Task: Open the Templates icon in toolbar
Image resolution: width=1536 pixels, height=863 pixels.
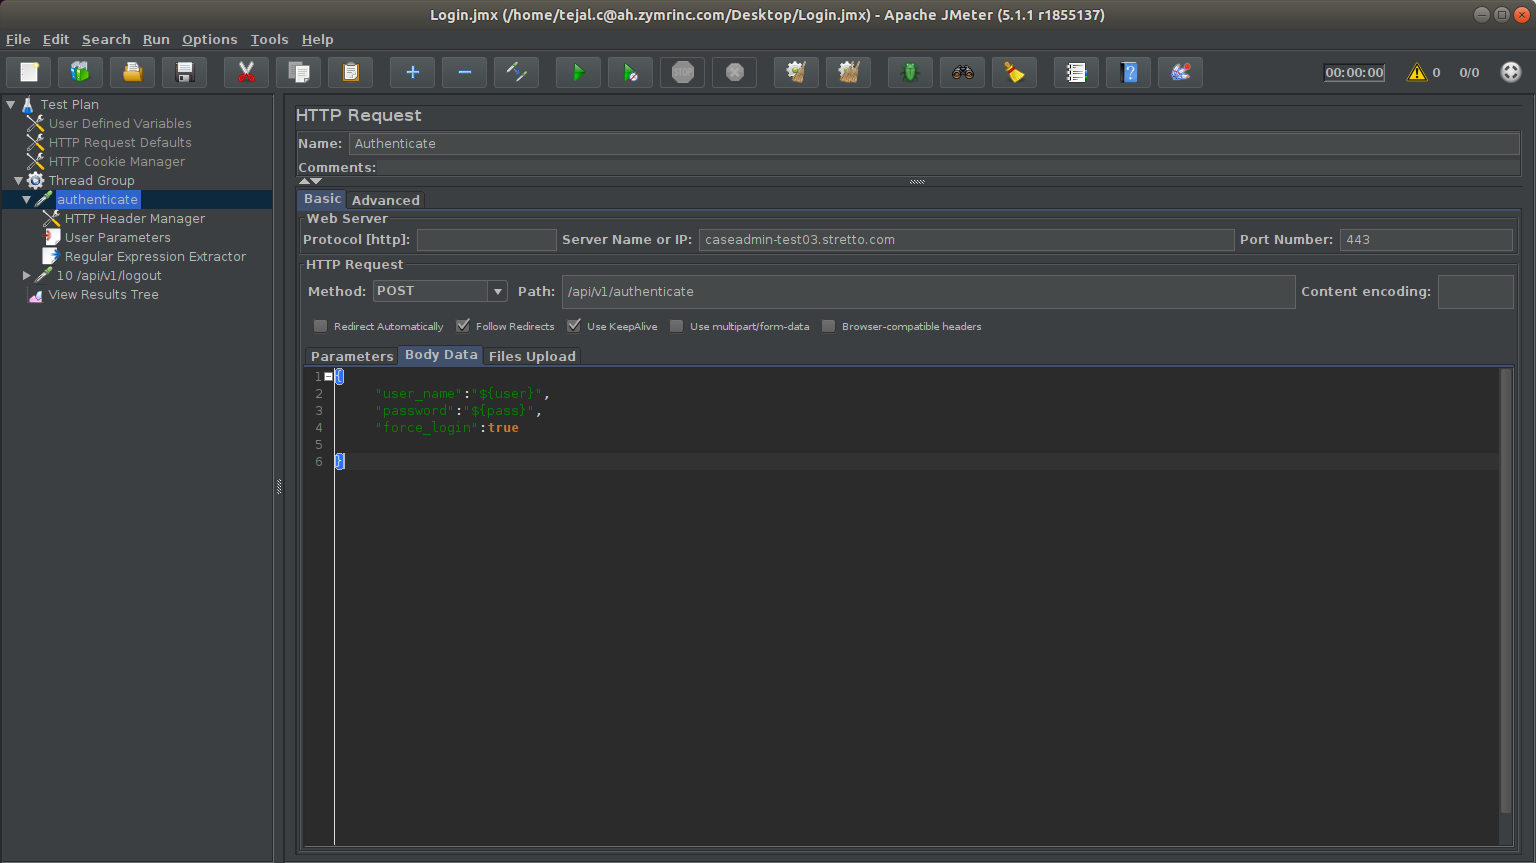Action: [80, 72]
